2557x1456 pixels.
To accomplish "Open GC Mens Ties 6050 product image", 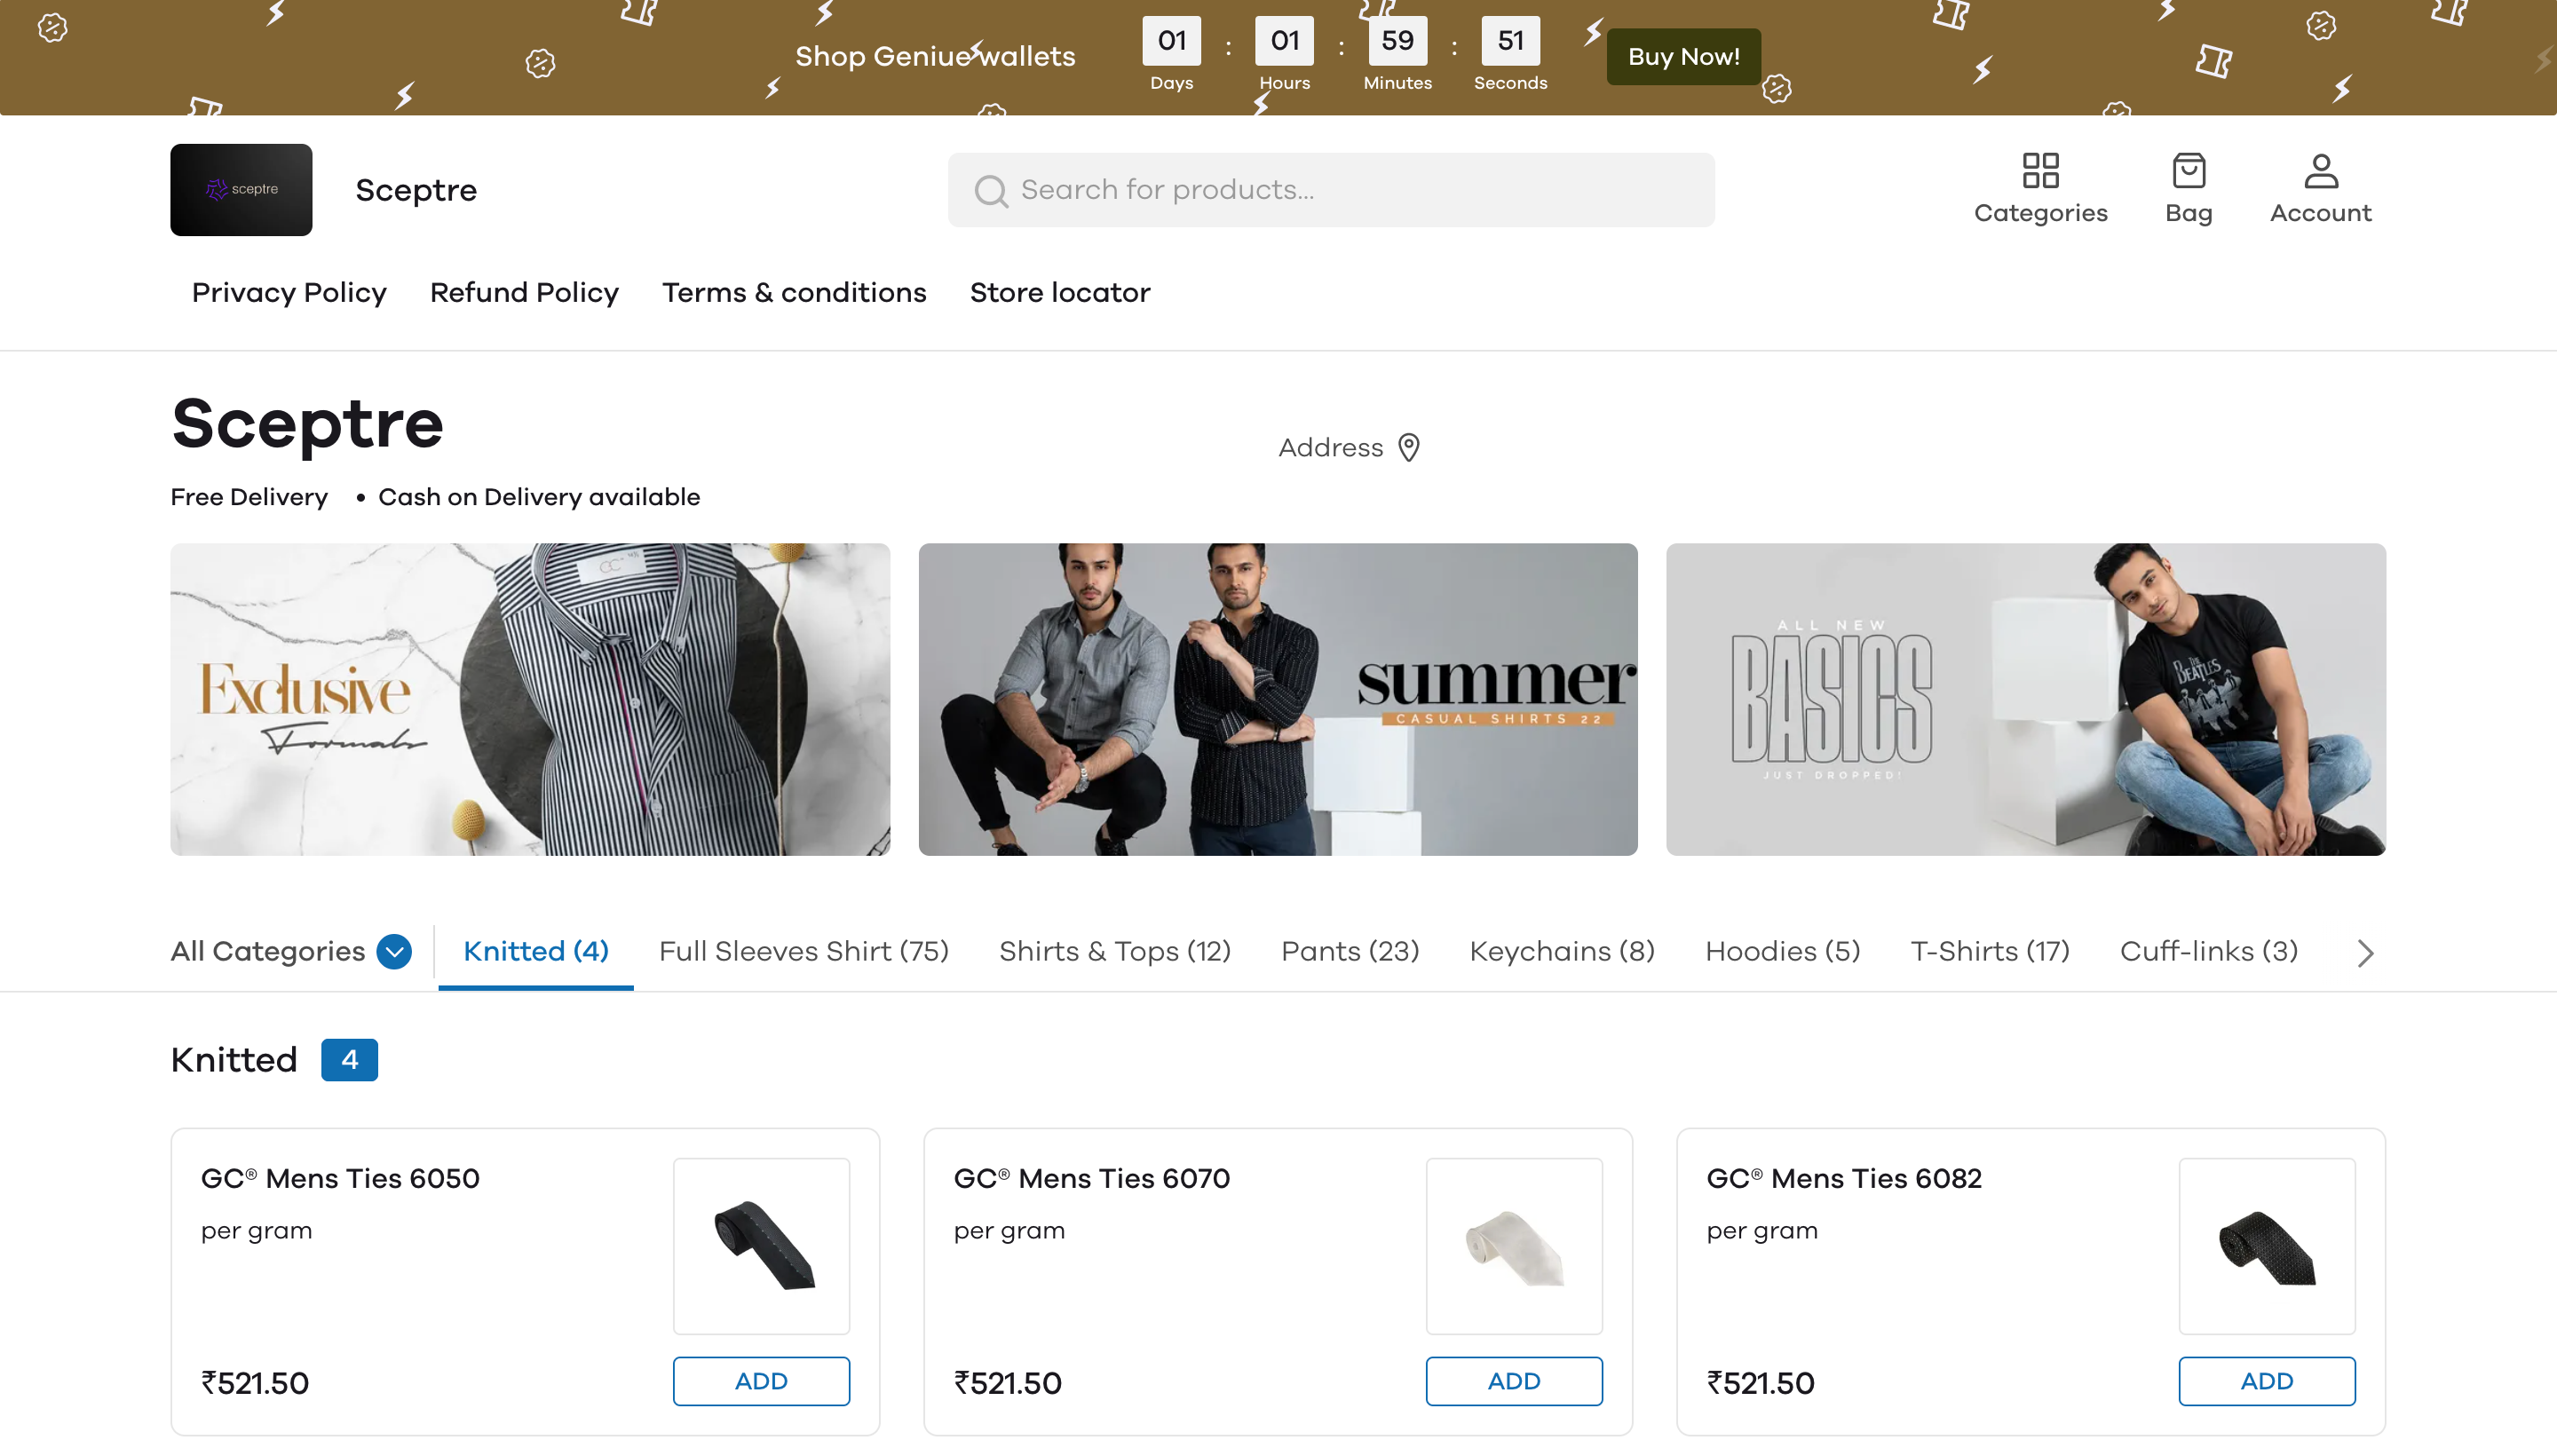I will pyautogui.click(x=761, y=1246).
